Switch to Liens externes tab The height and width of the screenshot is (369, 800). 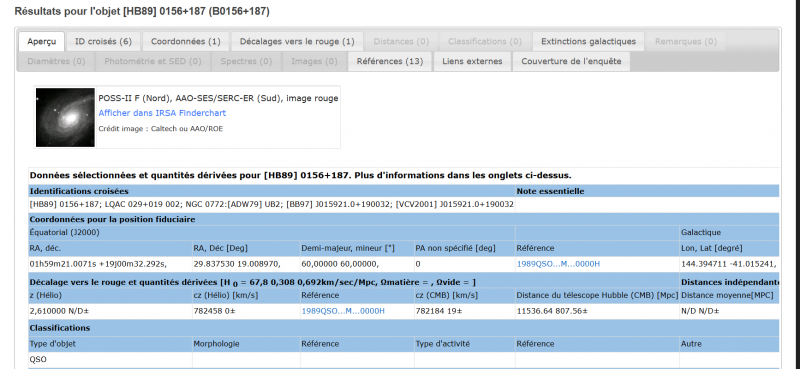click(x=472, y=61)
